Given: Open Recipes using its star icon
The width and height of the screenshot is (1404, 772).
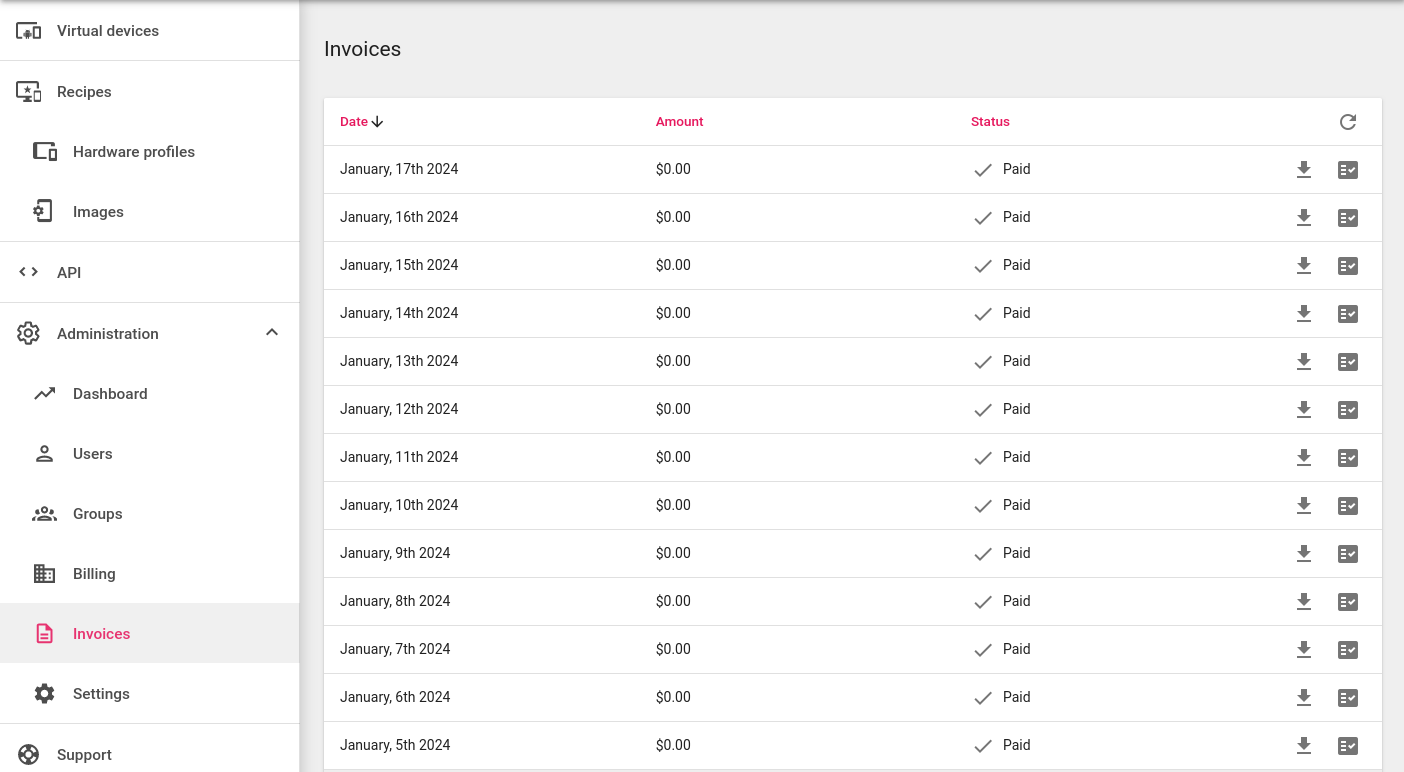Looking at the screenshot, I should click(29, 91).
